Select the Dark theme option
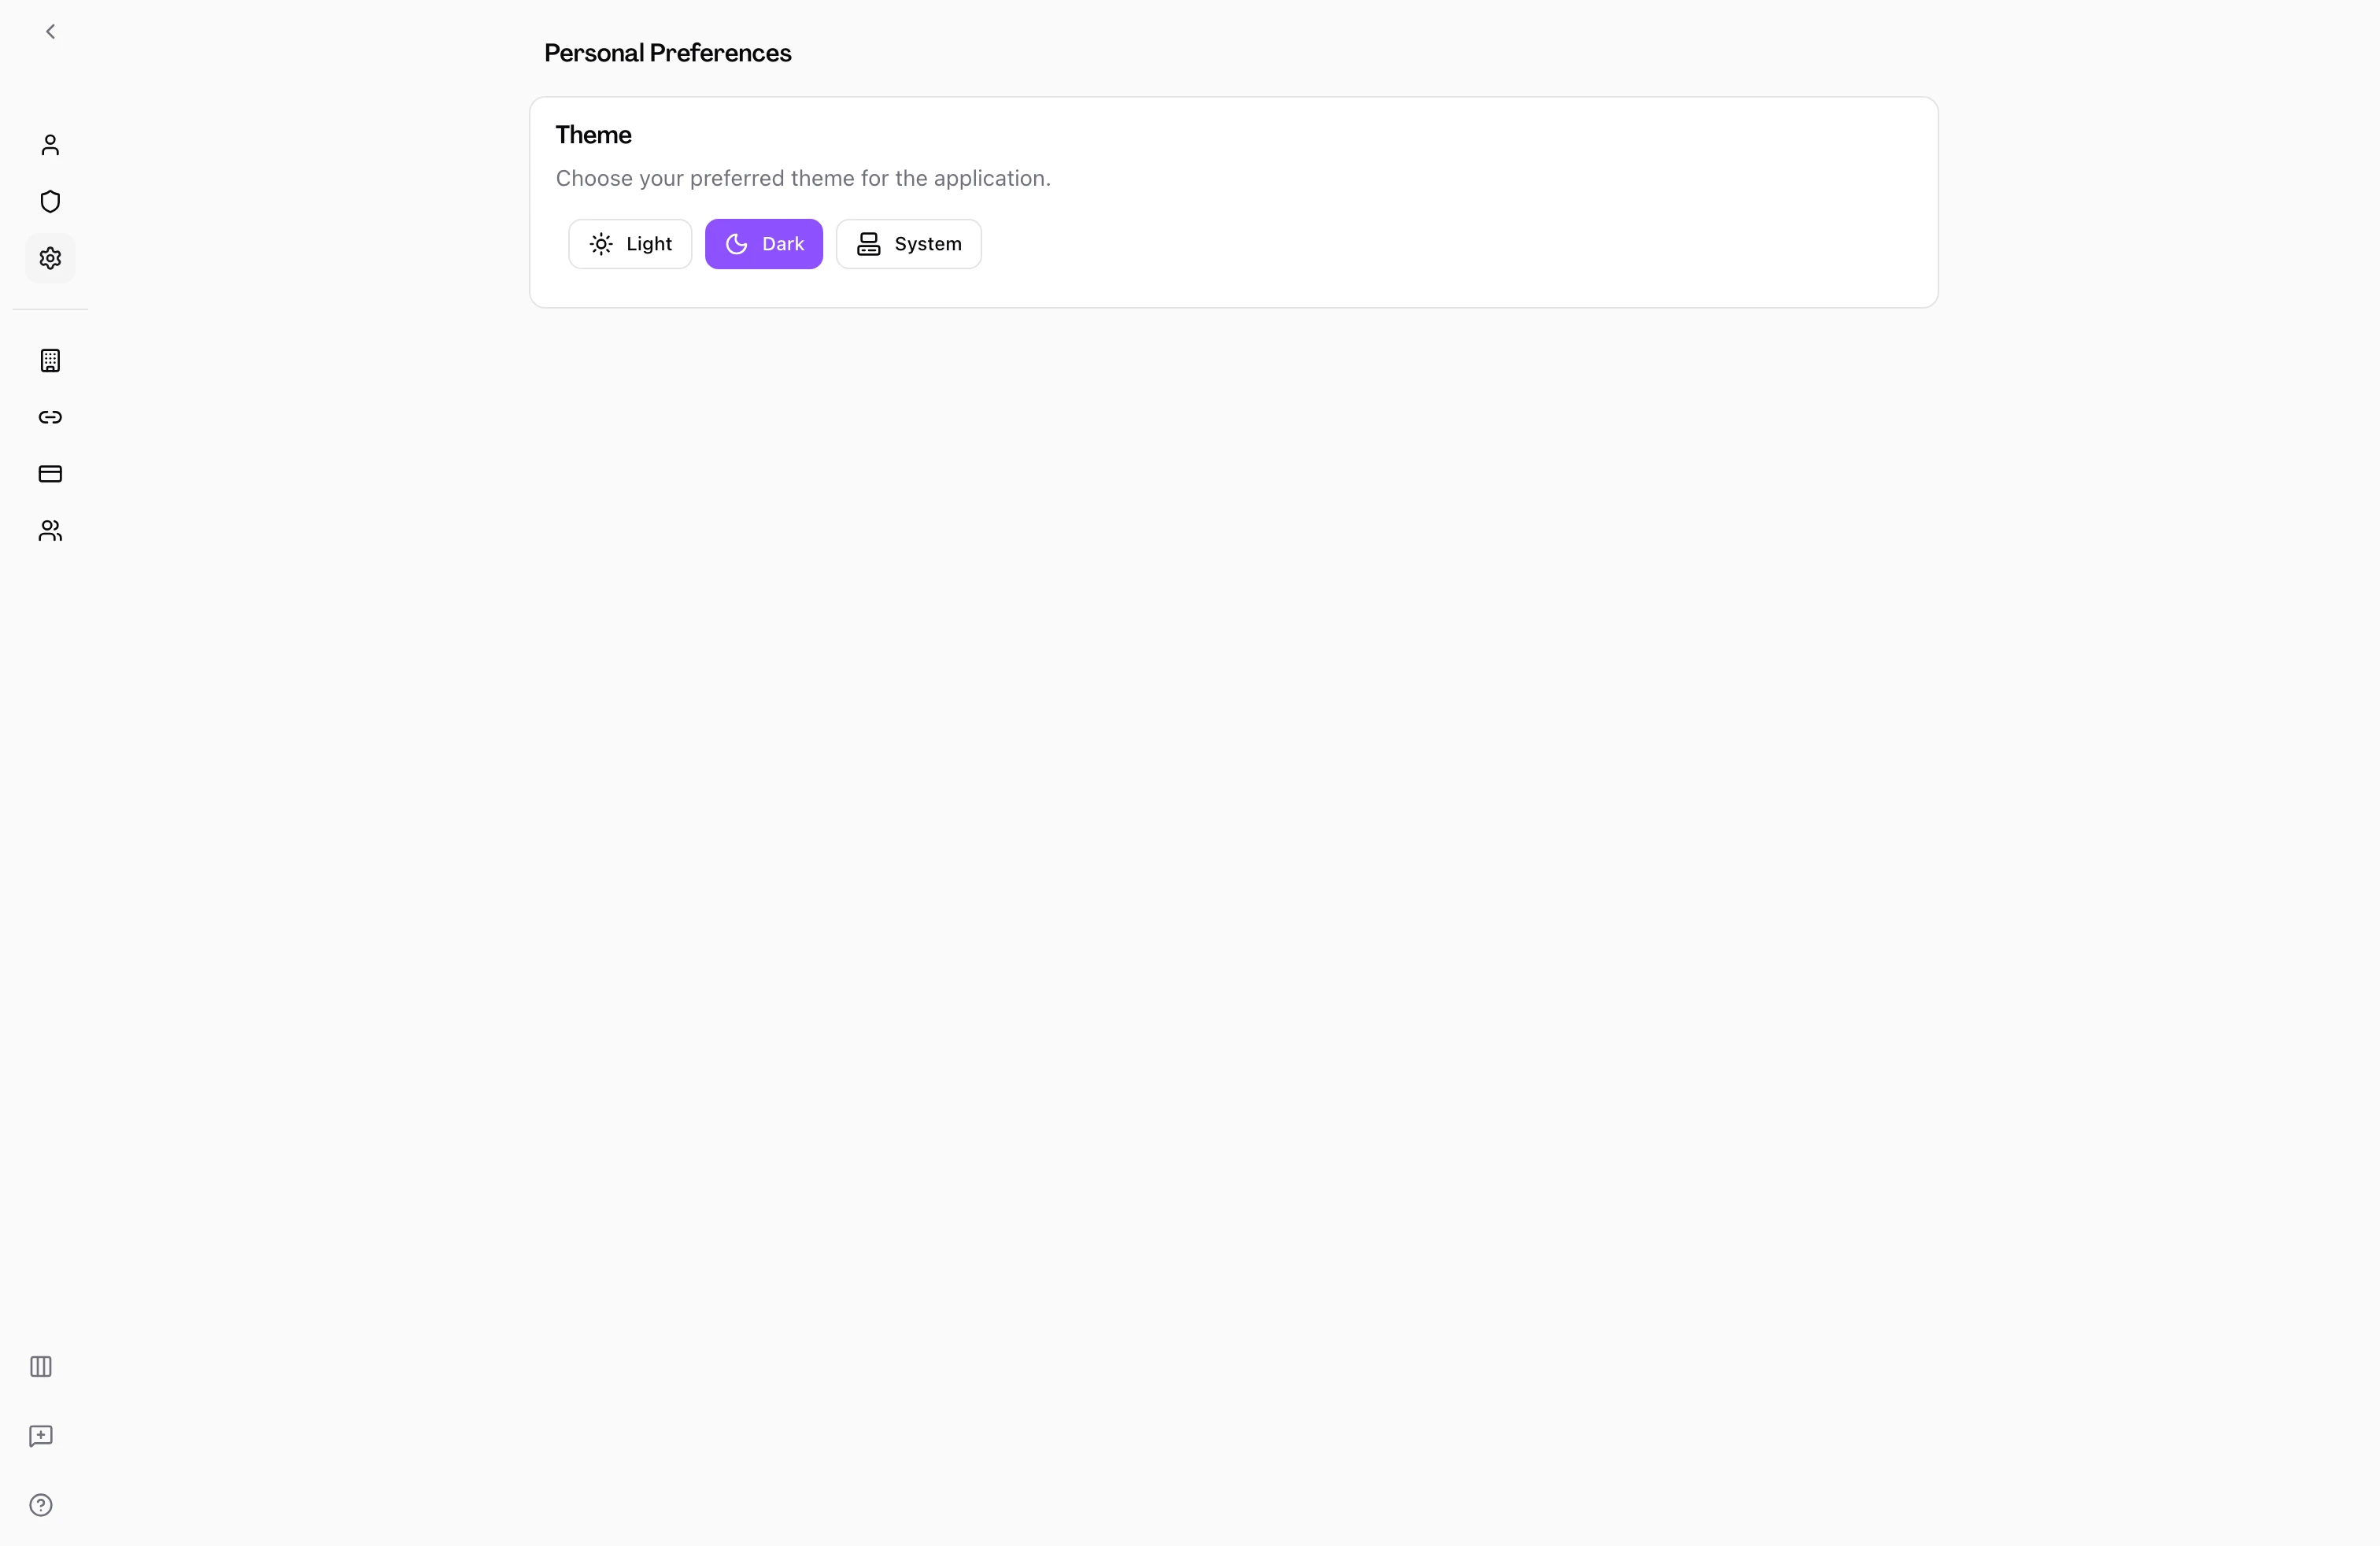 [x=764, y=244]
